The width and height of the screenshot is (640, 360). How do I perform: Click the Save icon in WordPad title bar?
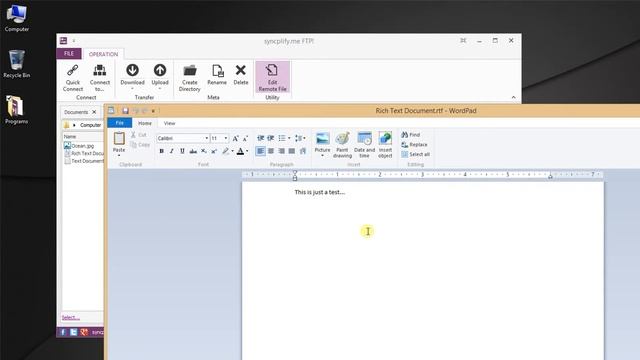125,111
